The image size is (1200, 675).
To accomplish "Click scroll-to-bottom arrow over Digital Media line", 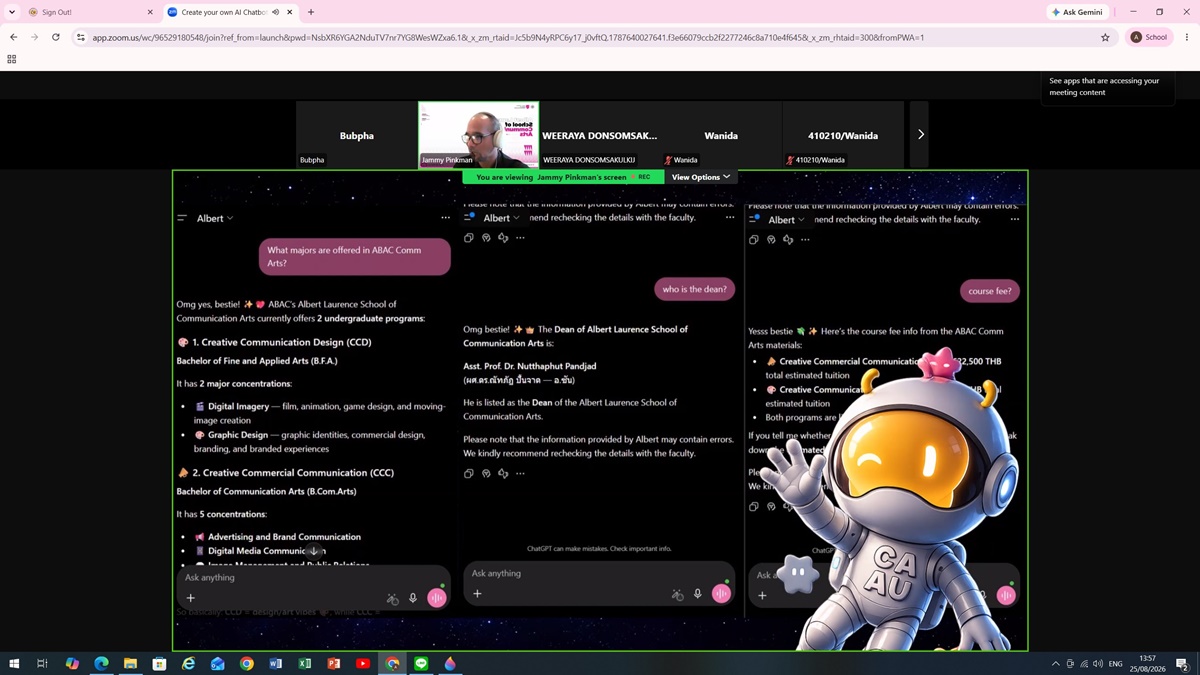I will click(x=314, y=551).
